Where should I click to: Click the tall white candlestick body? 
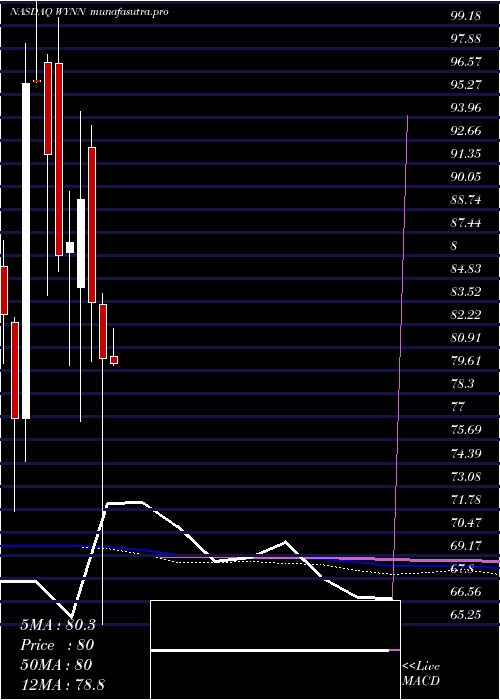26,251
